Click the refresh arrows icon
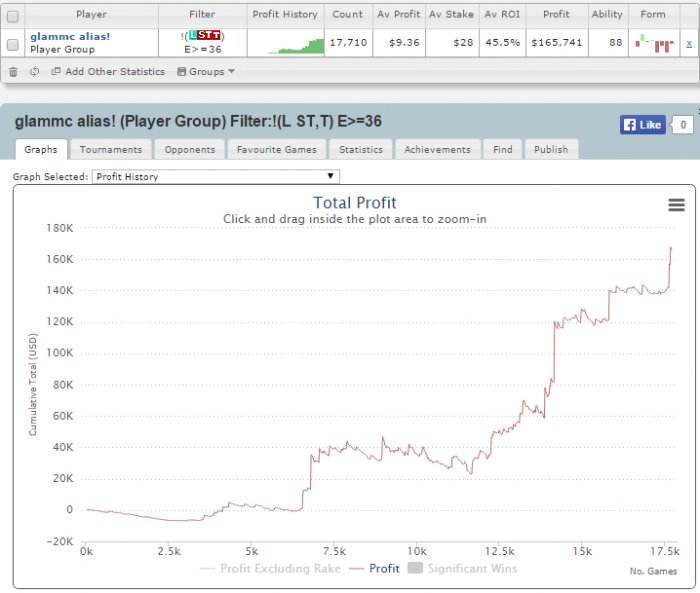The height and width of the screenshot is (593, 700). 34,72
